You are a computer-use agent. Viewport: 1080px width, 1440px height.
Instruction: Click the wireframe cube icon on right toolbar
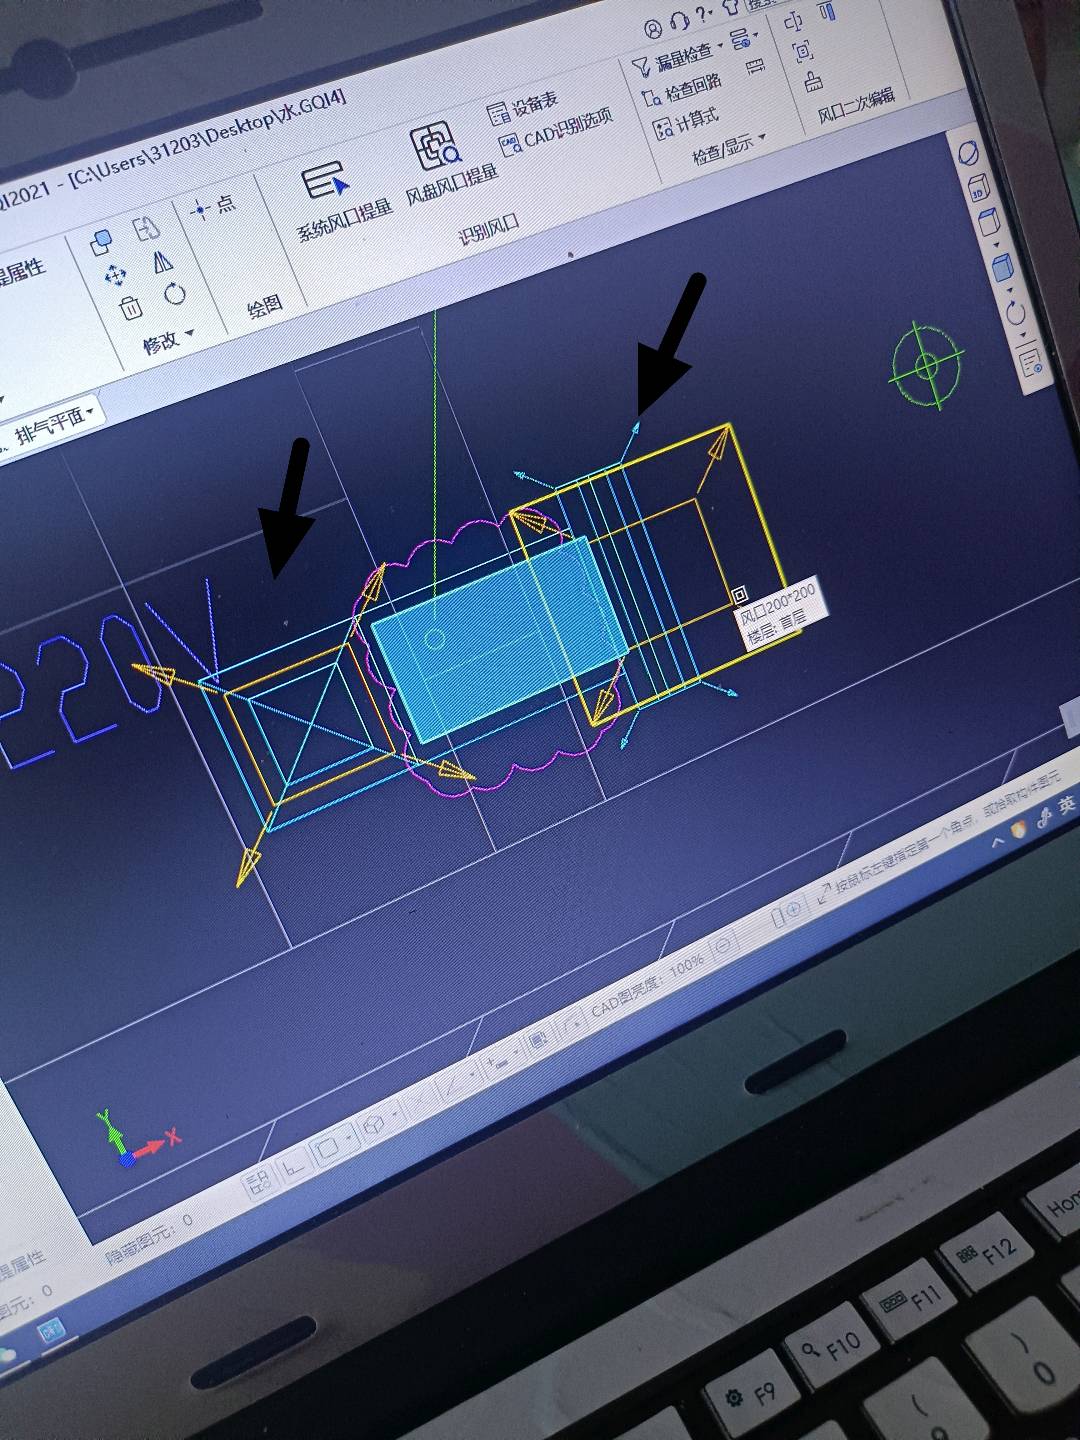989,221
